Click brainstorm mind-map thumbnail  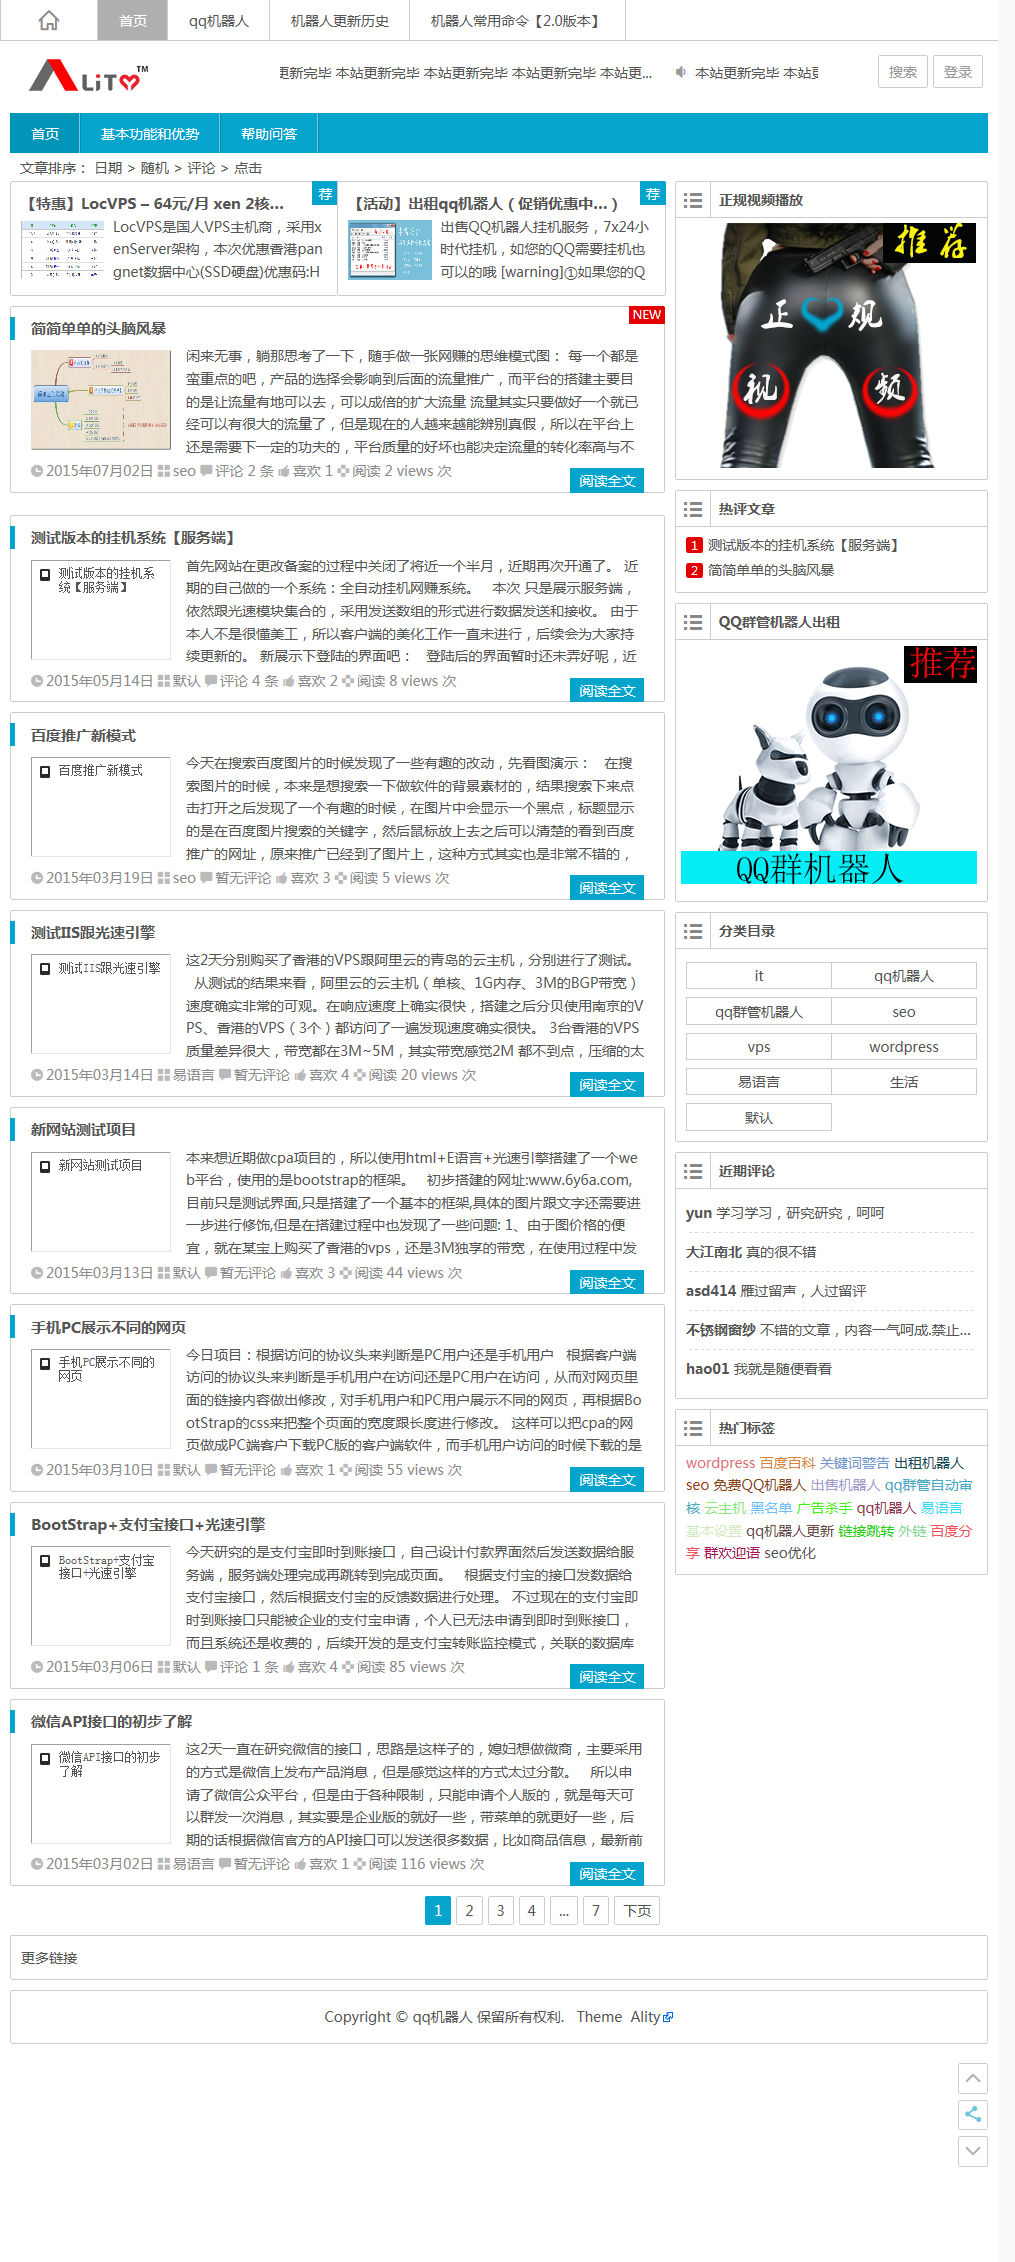click(x=101, y=399)
